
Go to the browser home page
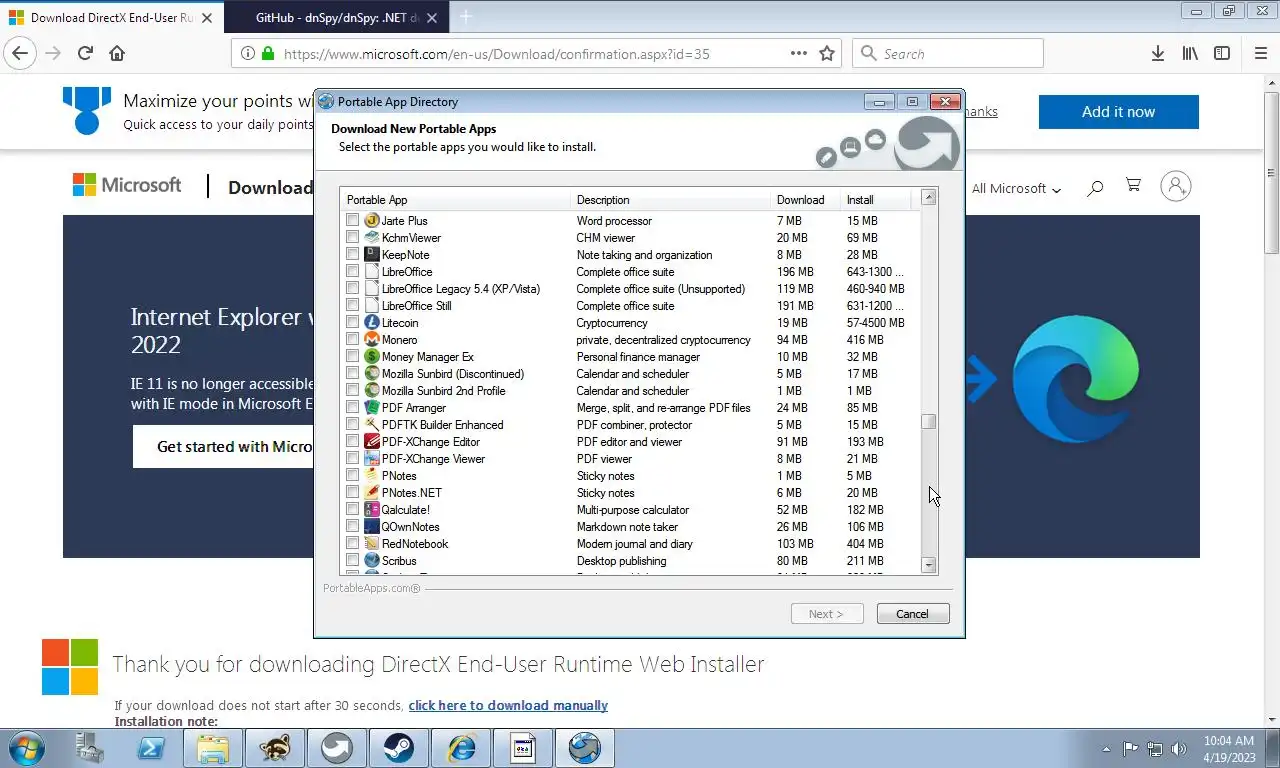[x=117, y=54]
